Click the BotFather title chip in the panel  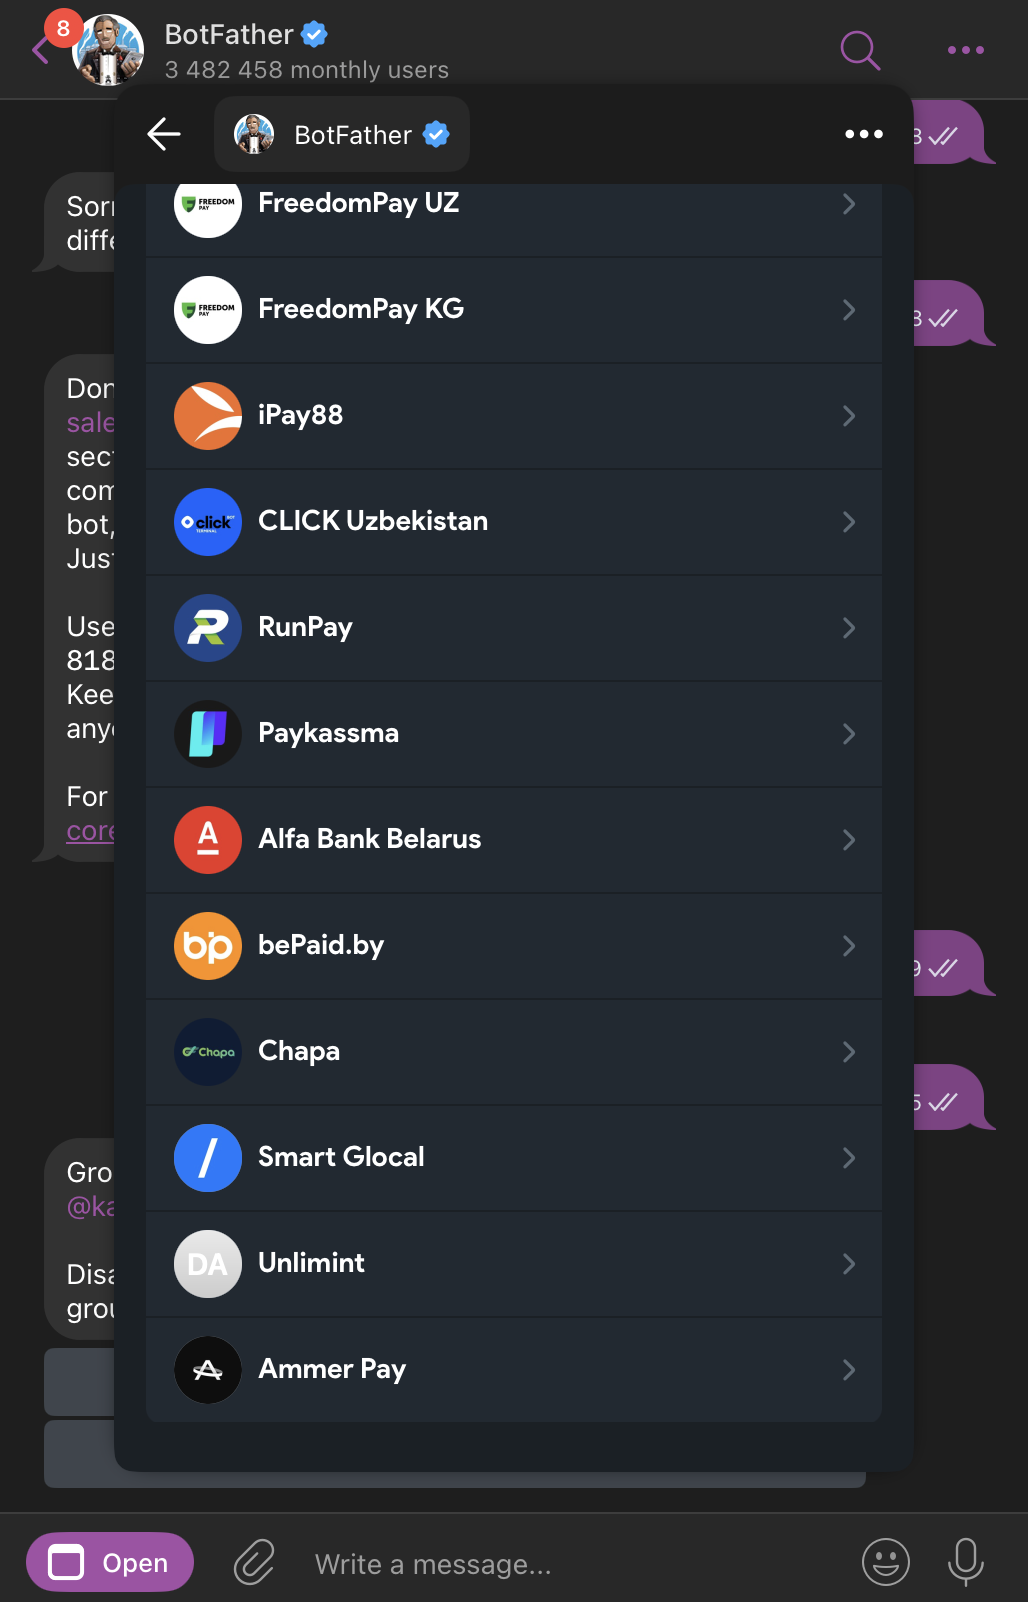[342, 134]
